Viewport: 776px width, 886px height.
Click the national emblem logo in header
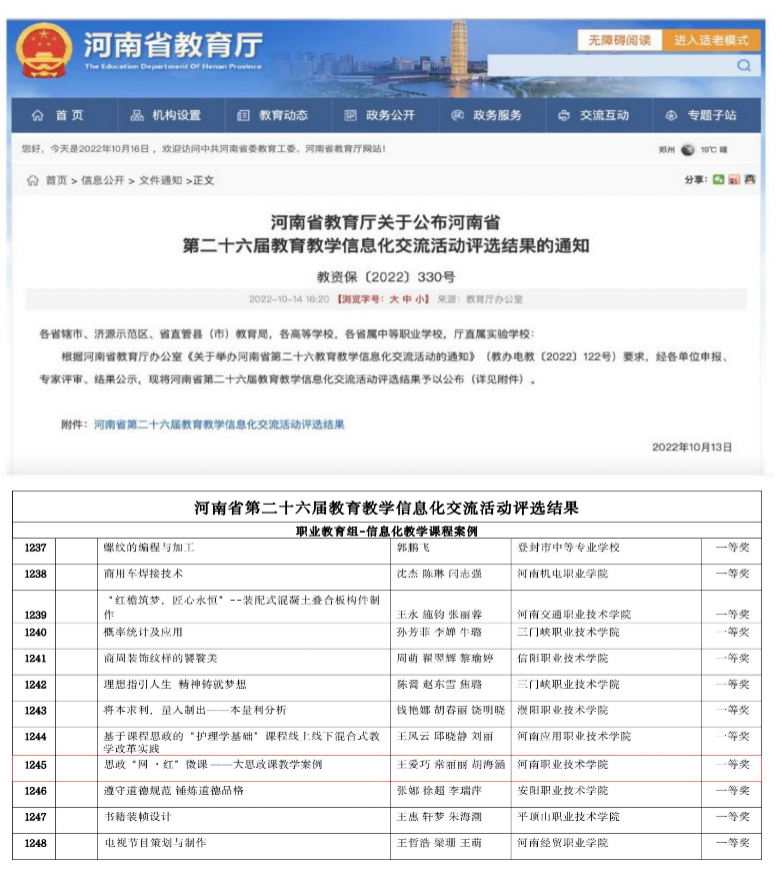click(x=46, y=48)
